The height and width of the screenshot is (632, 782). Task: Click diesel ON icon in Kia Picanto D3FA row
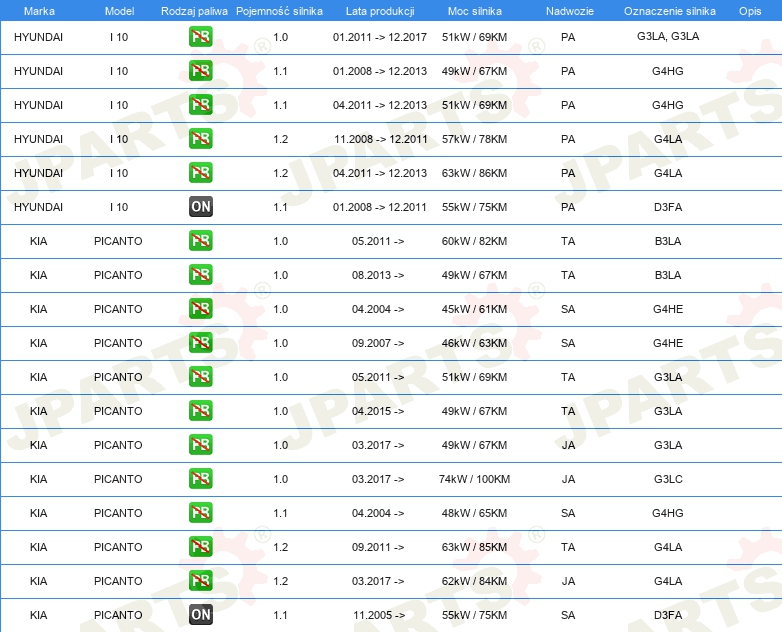(x=200, y=615)
